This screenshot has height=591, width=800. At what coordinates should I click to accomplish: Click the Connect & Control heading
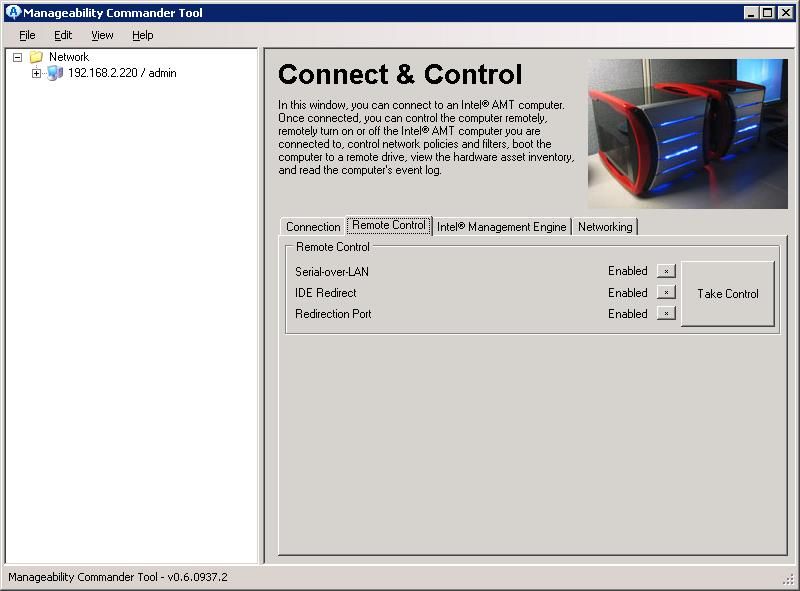click(x=400, y=75)
